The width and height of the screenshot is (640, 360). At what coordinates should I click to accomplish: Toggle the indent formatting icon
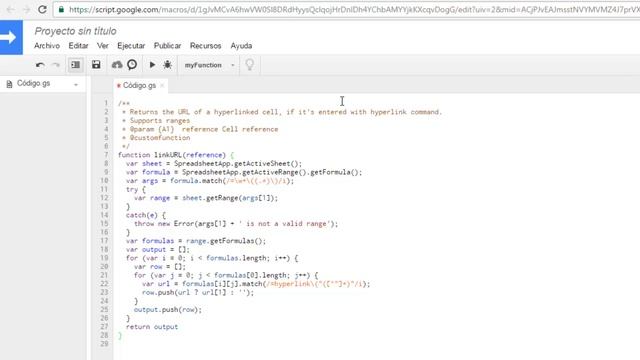[76, 65]
